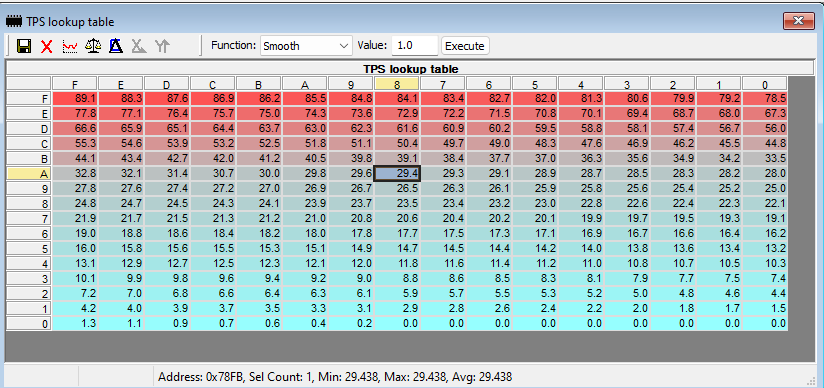Select the row header labeled 3
Image resolution: width=824 pixels, height=388 pixels.
(29, 279)
